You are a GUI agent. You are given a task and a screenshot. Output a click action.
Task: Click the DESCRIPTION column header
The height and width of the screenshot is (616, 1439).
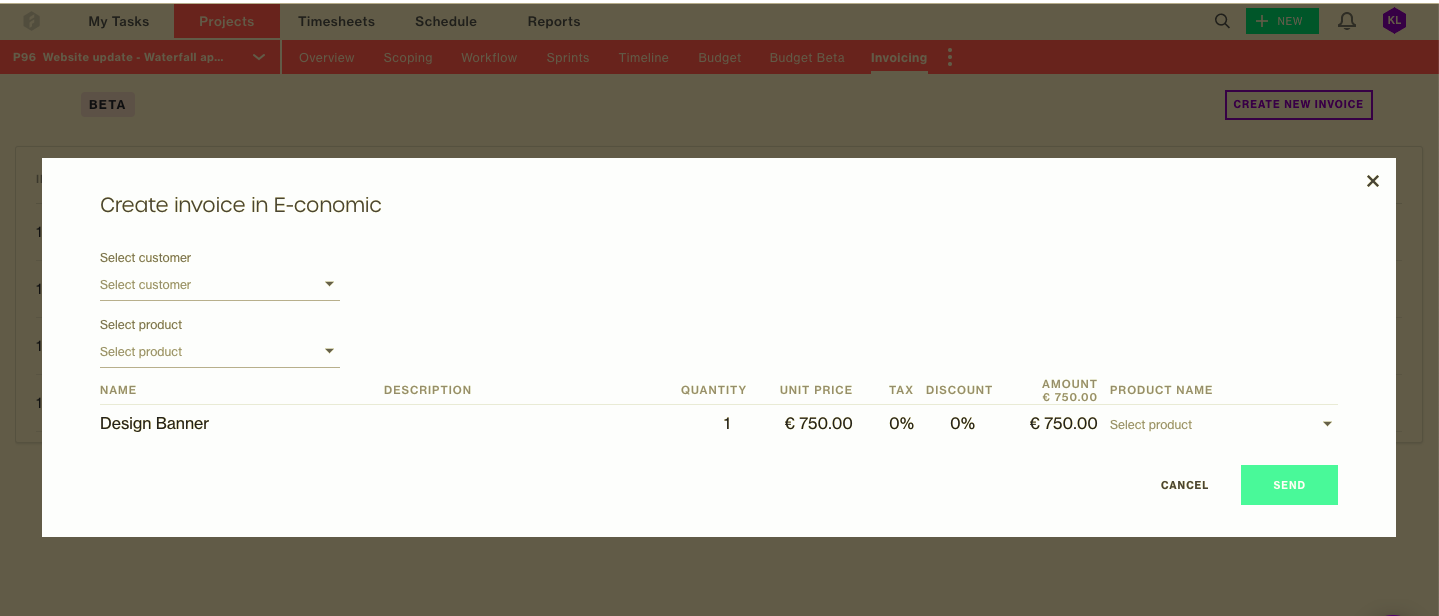pos(427,390)
